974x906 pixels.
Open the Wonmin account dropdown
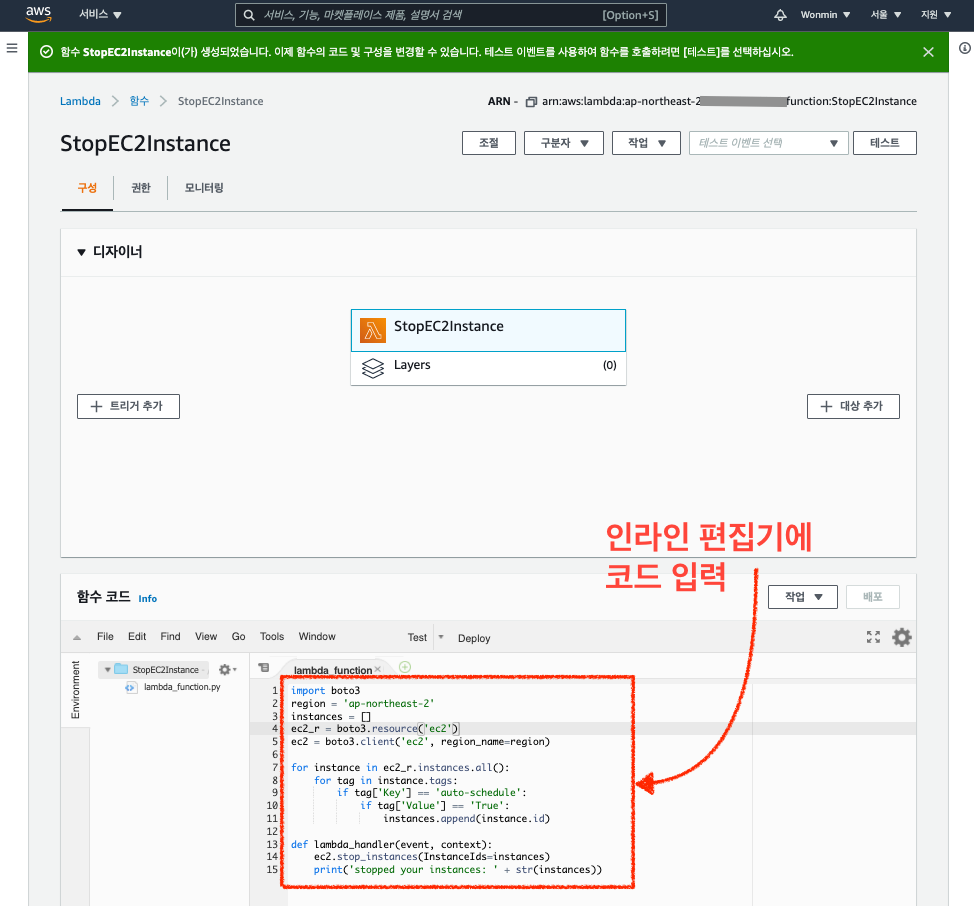pos(825,15)
